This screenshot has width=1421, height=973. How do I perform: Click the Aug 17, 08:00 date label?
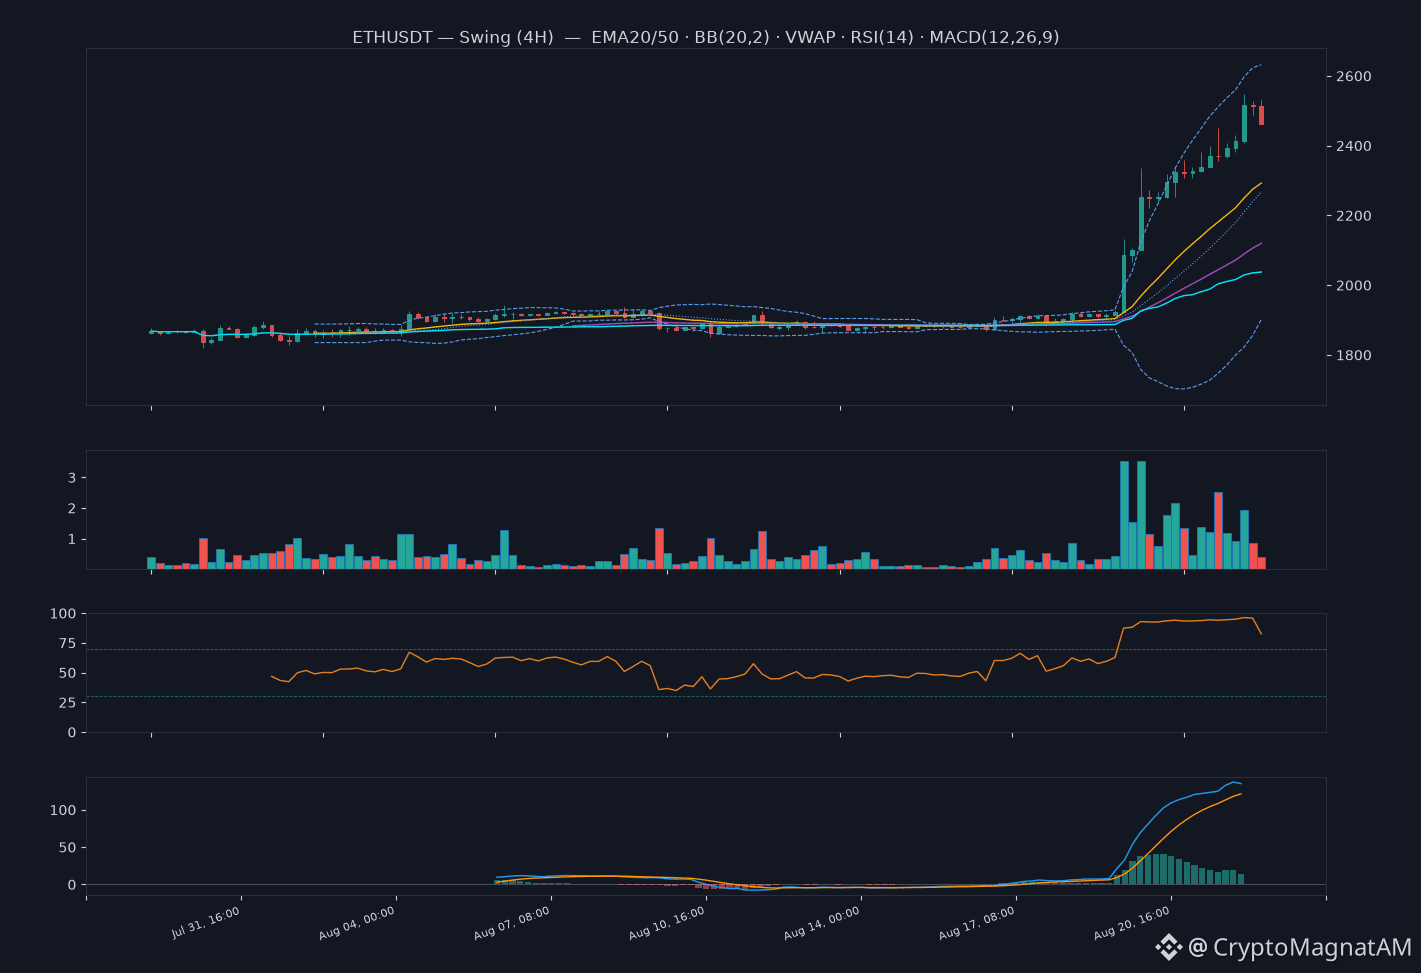point(977,923)
